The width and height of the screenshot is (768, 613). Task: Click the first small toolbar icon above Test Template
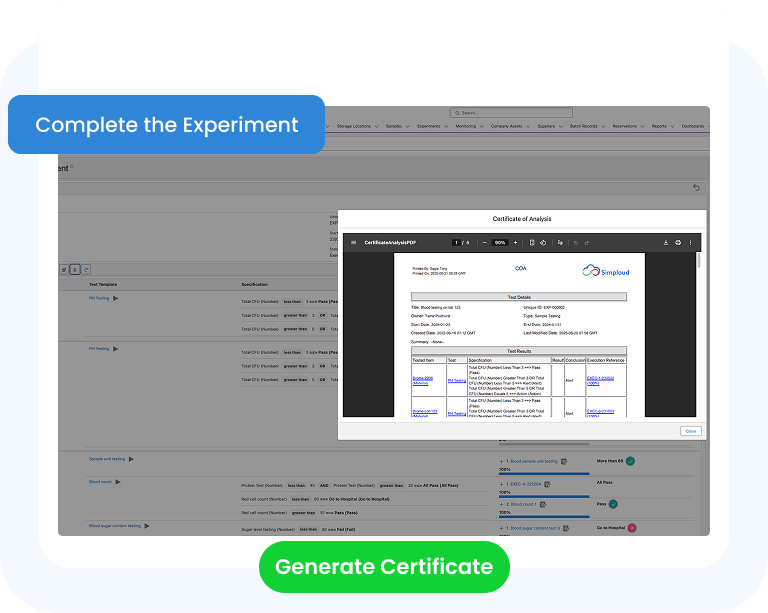click(x=64, y=270)
